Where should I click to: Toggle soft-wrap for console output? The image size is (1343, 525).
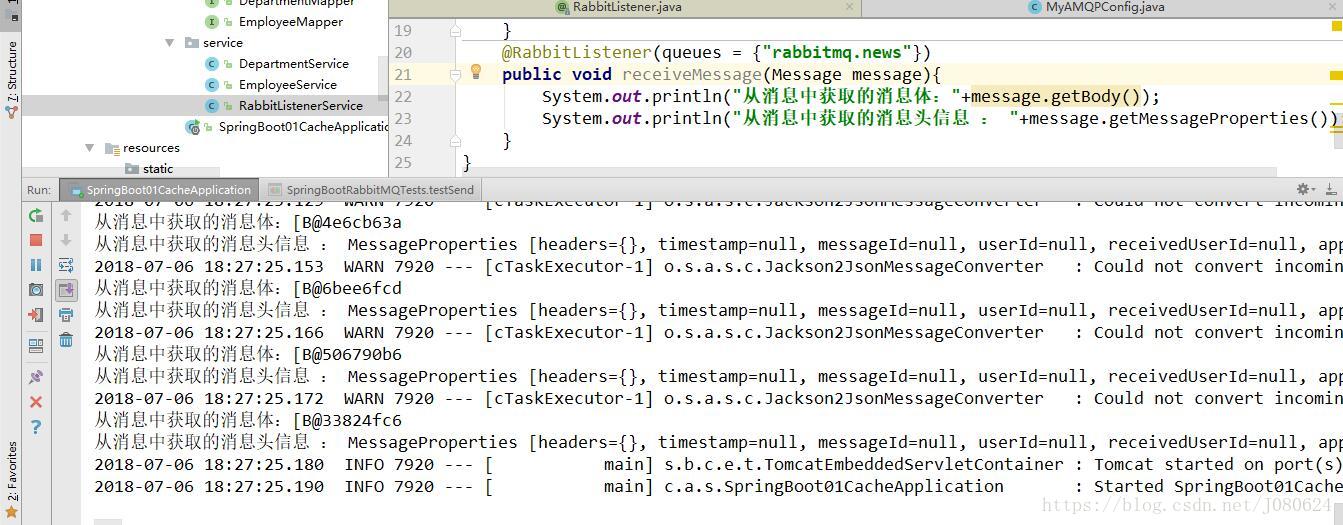[66, 265]
